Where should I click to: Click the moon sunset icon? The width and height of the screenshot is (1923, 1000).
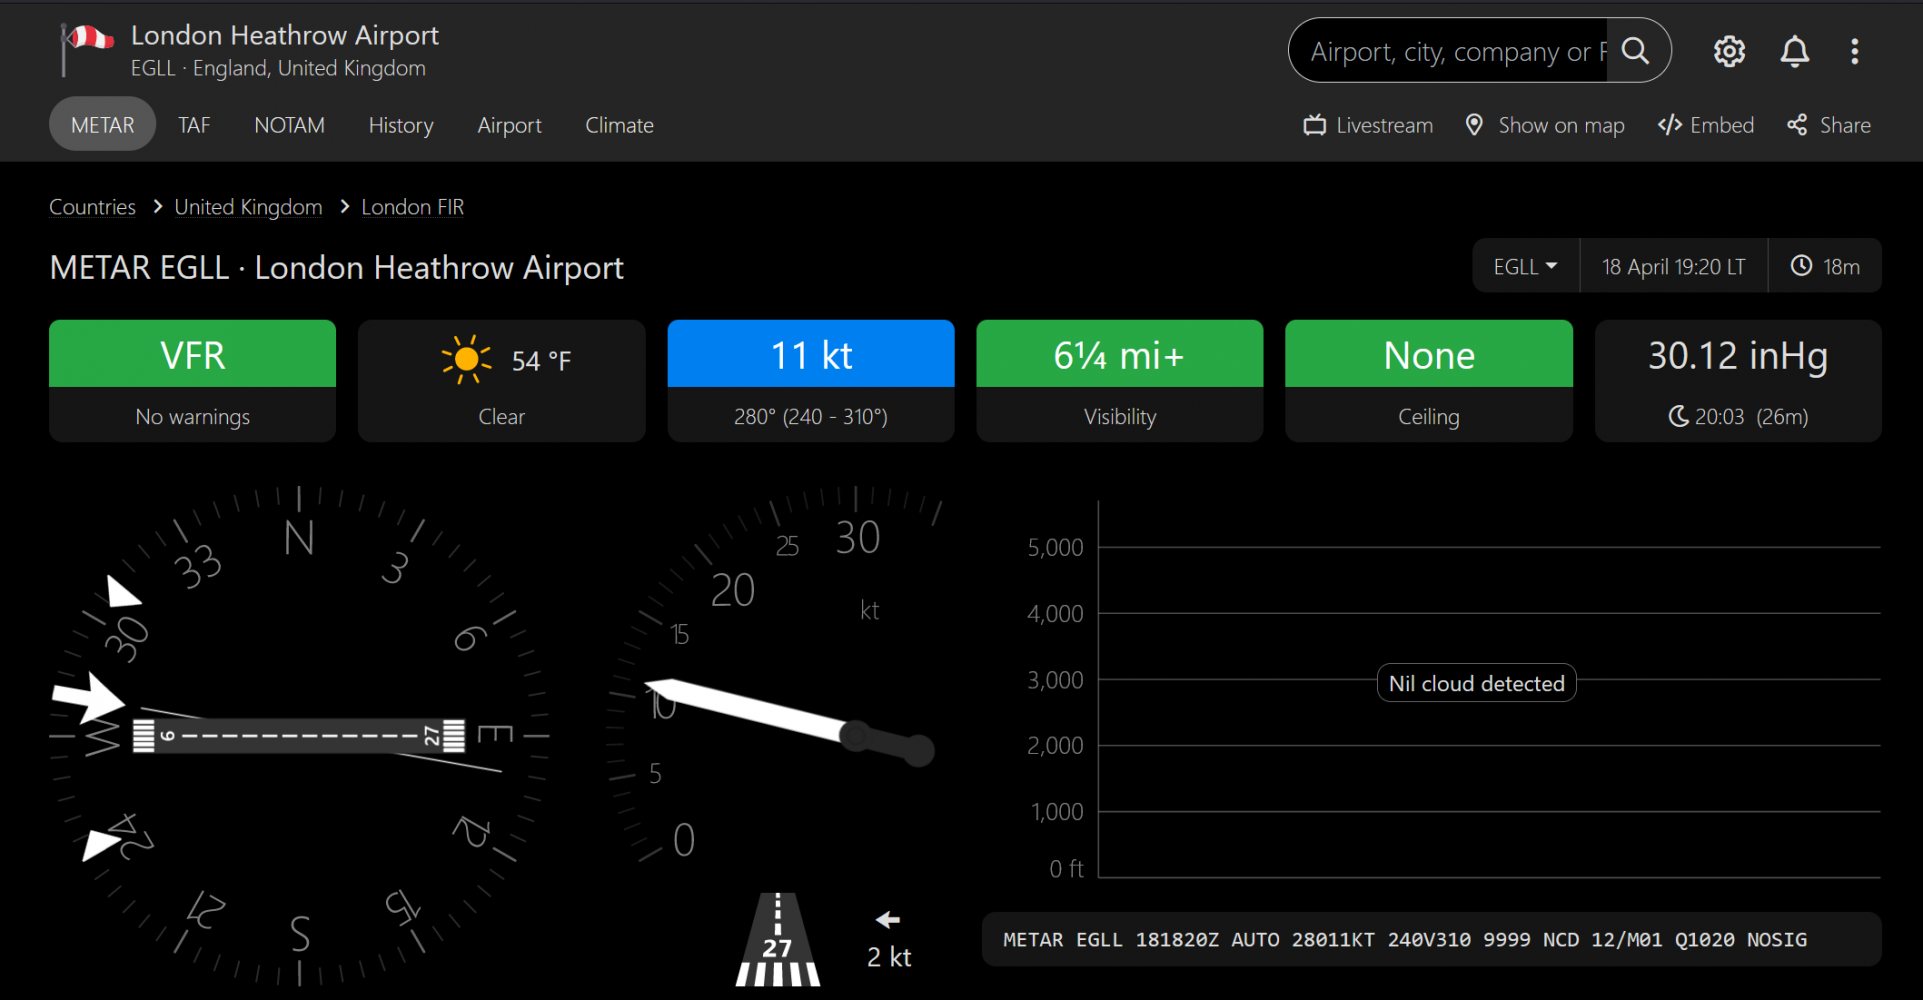1678,416
